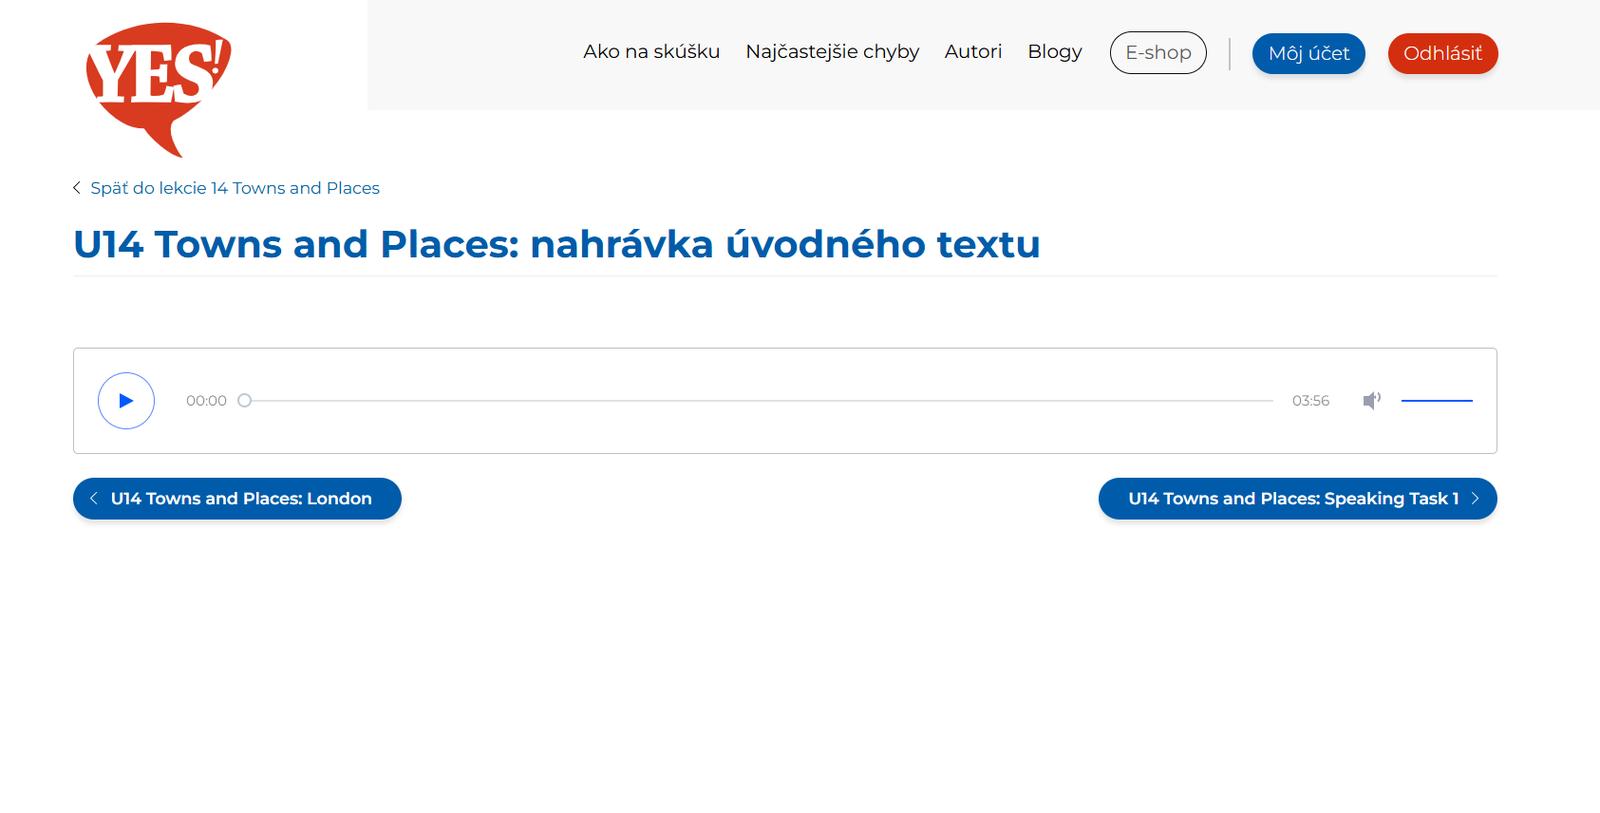The width and height of the screenshot is (1600, 813).
Task: Go to Najčastejšie chyby page
Action: (x=832, y=52)
